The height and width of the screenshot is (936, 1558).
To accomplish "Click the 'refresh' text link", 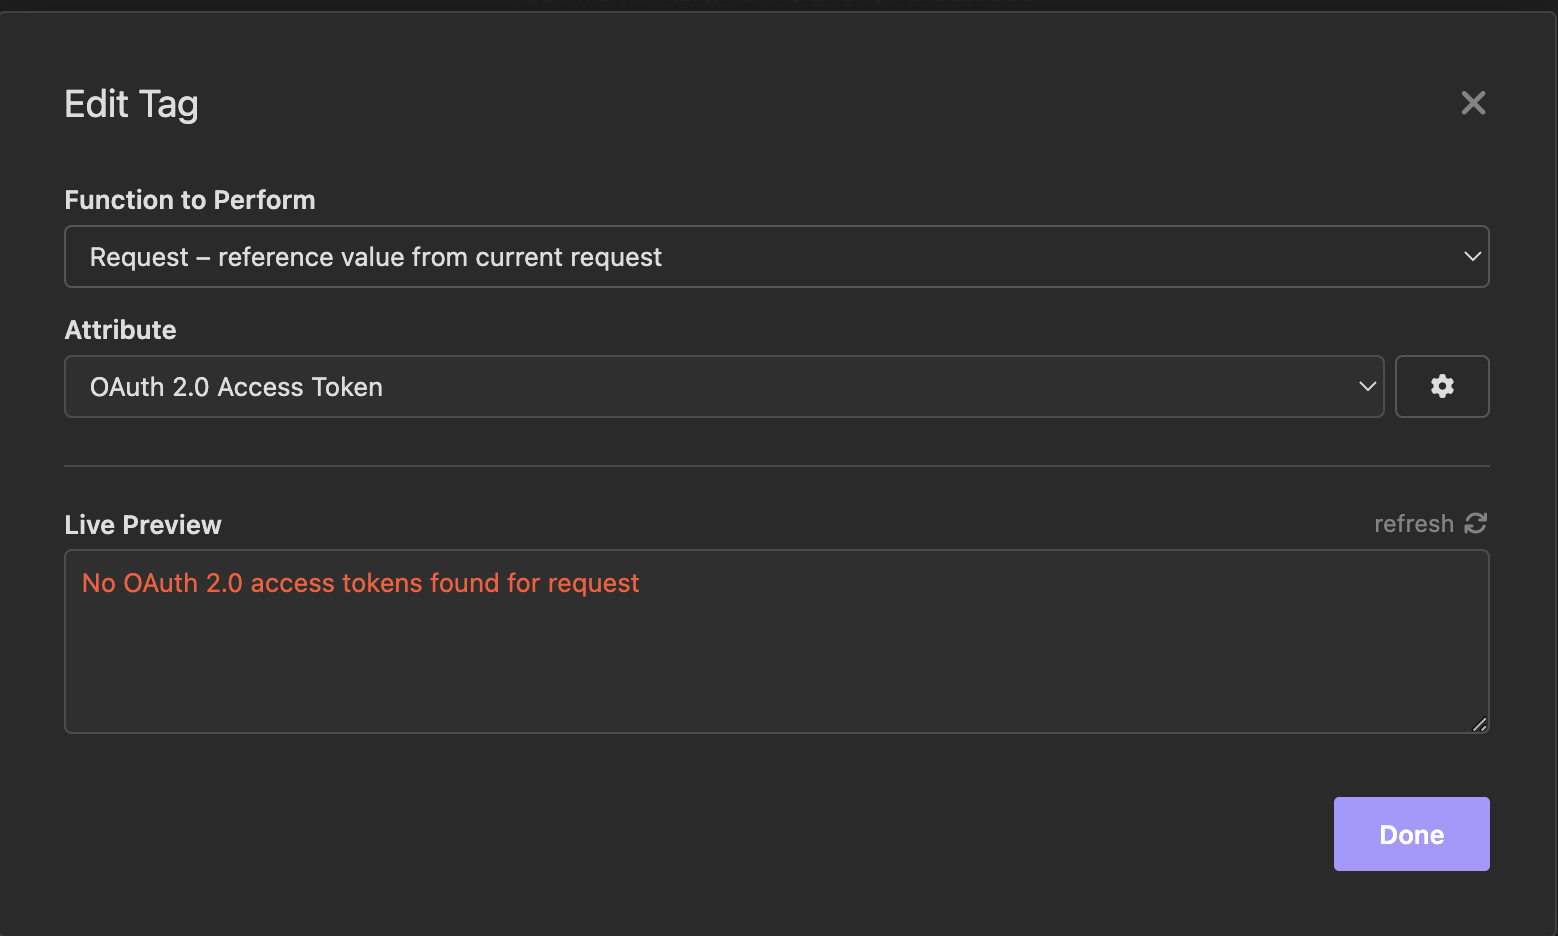I will (x=1413, y=524).
